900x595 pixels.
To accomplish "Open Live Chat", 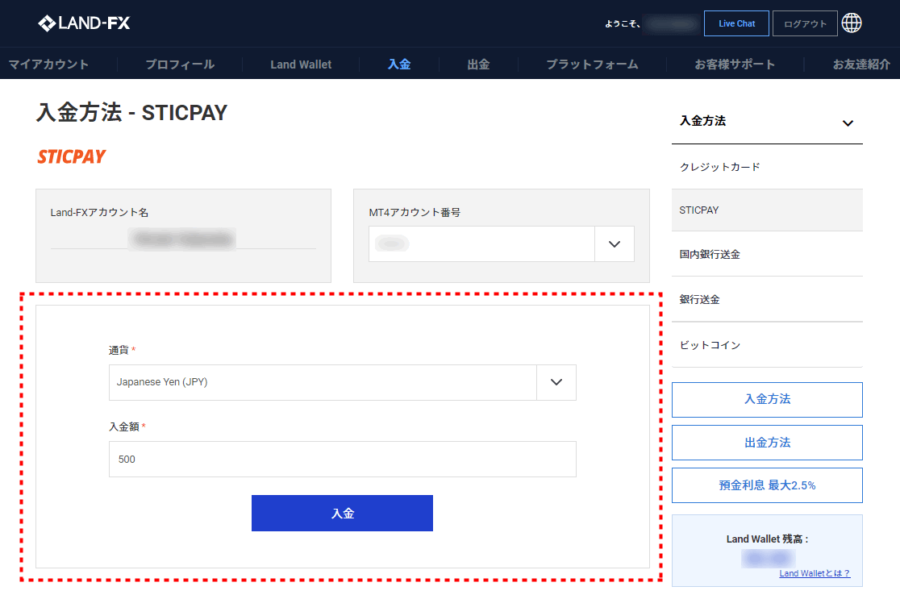I will coord(736,24).
